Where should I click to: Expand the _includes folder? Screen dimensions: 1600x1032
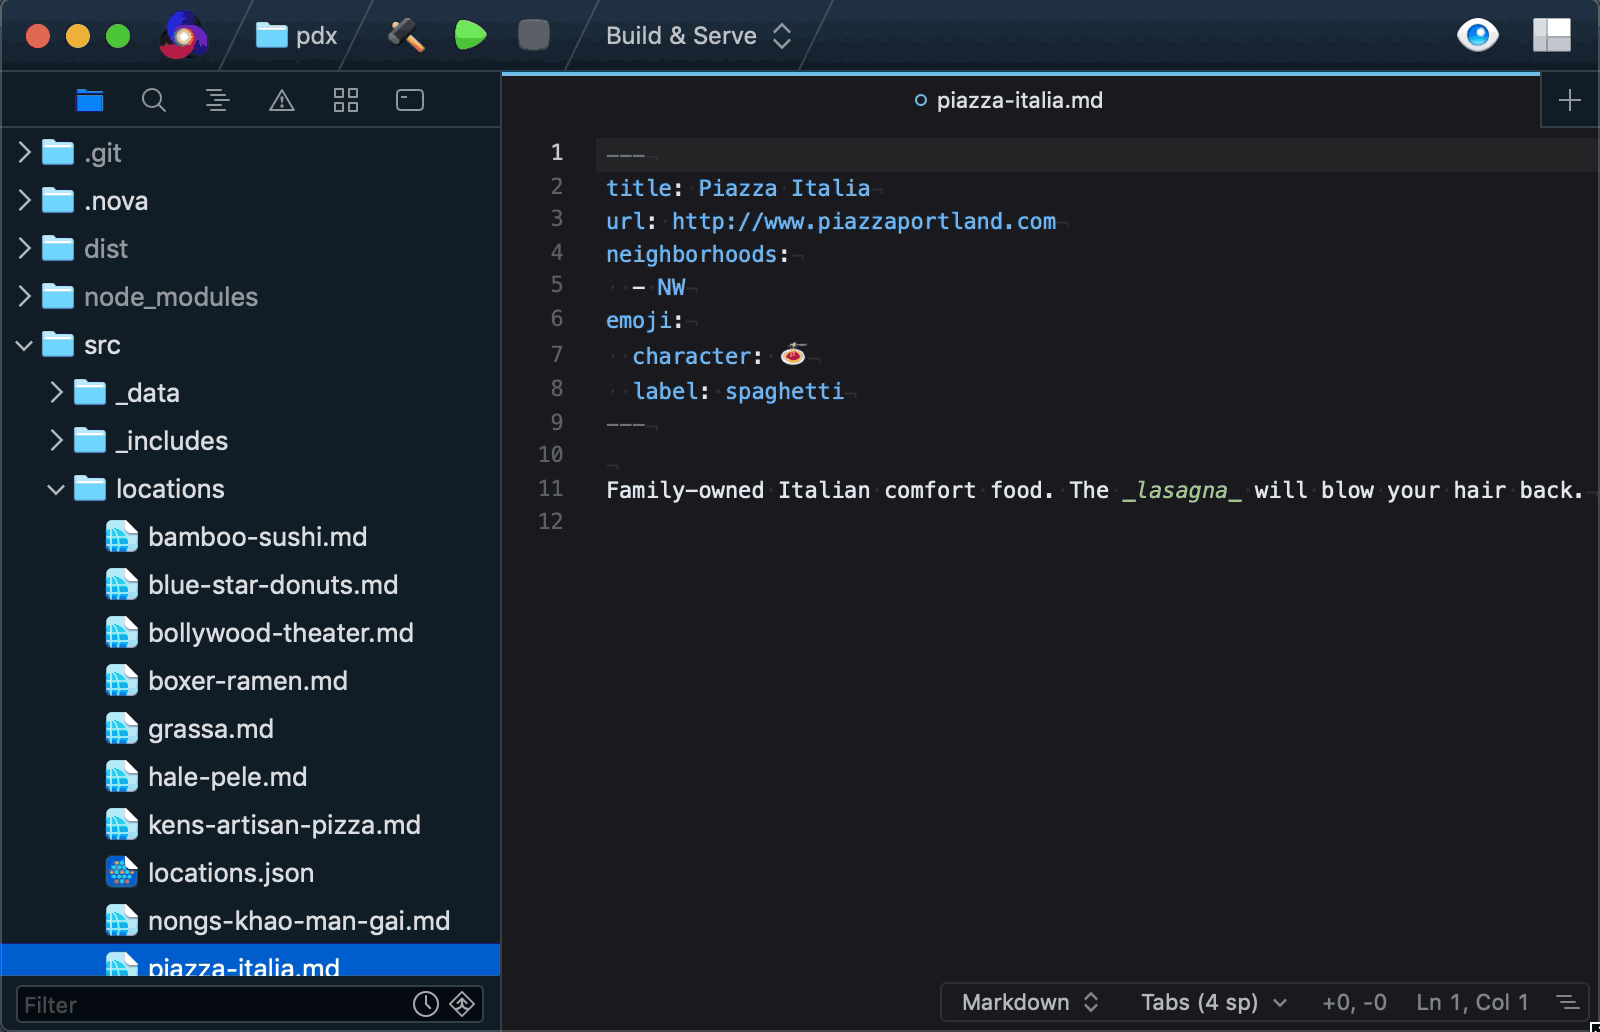[57, 440]
